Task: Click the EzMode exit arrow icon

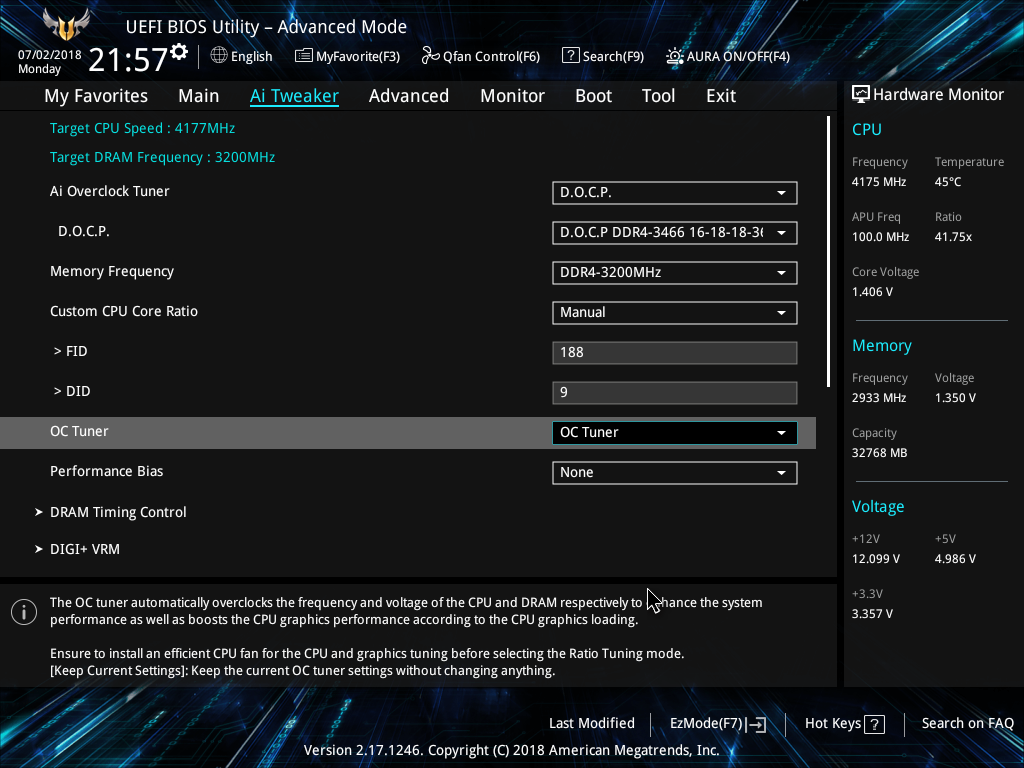Action: (x=756, y=724)
